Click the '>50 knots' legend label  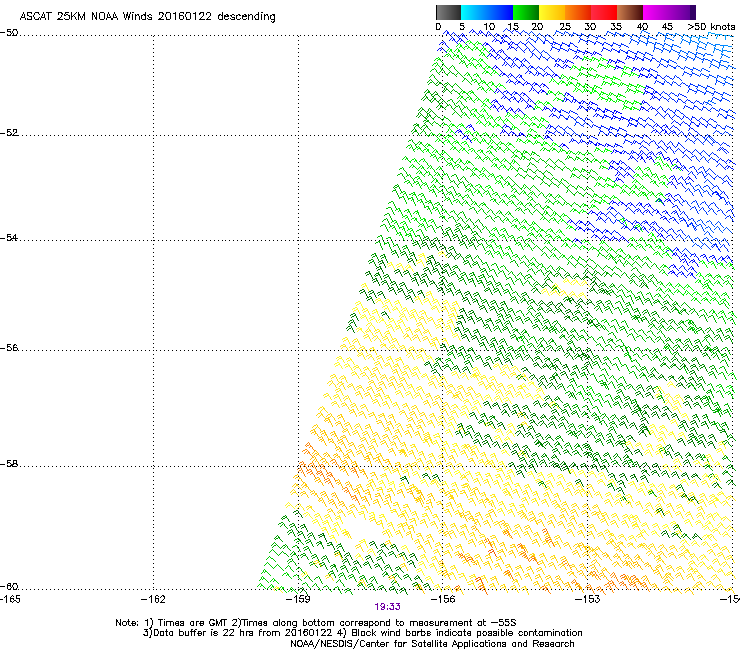click(711, 27)
